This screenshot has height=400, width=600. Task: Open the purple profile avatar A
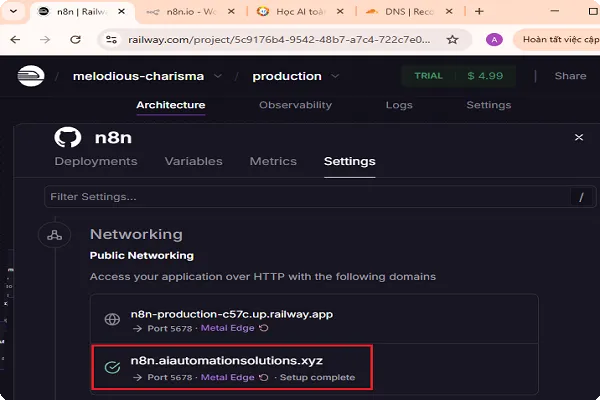pyautogui.click(x=494, y=39)
